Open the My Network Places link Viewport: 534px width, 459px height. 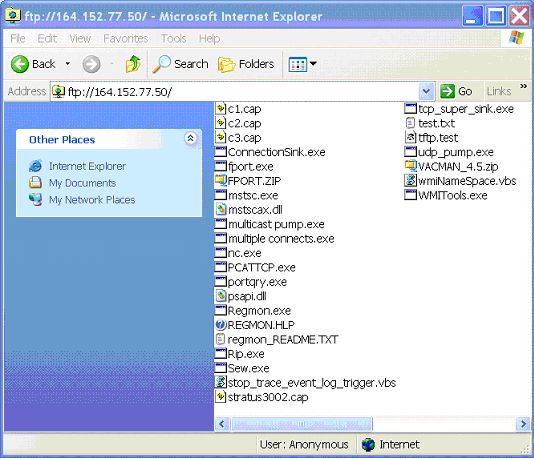[x=92, y=200]
